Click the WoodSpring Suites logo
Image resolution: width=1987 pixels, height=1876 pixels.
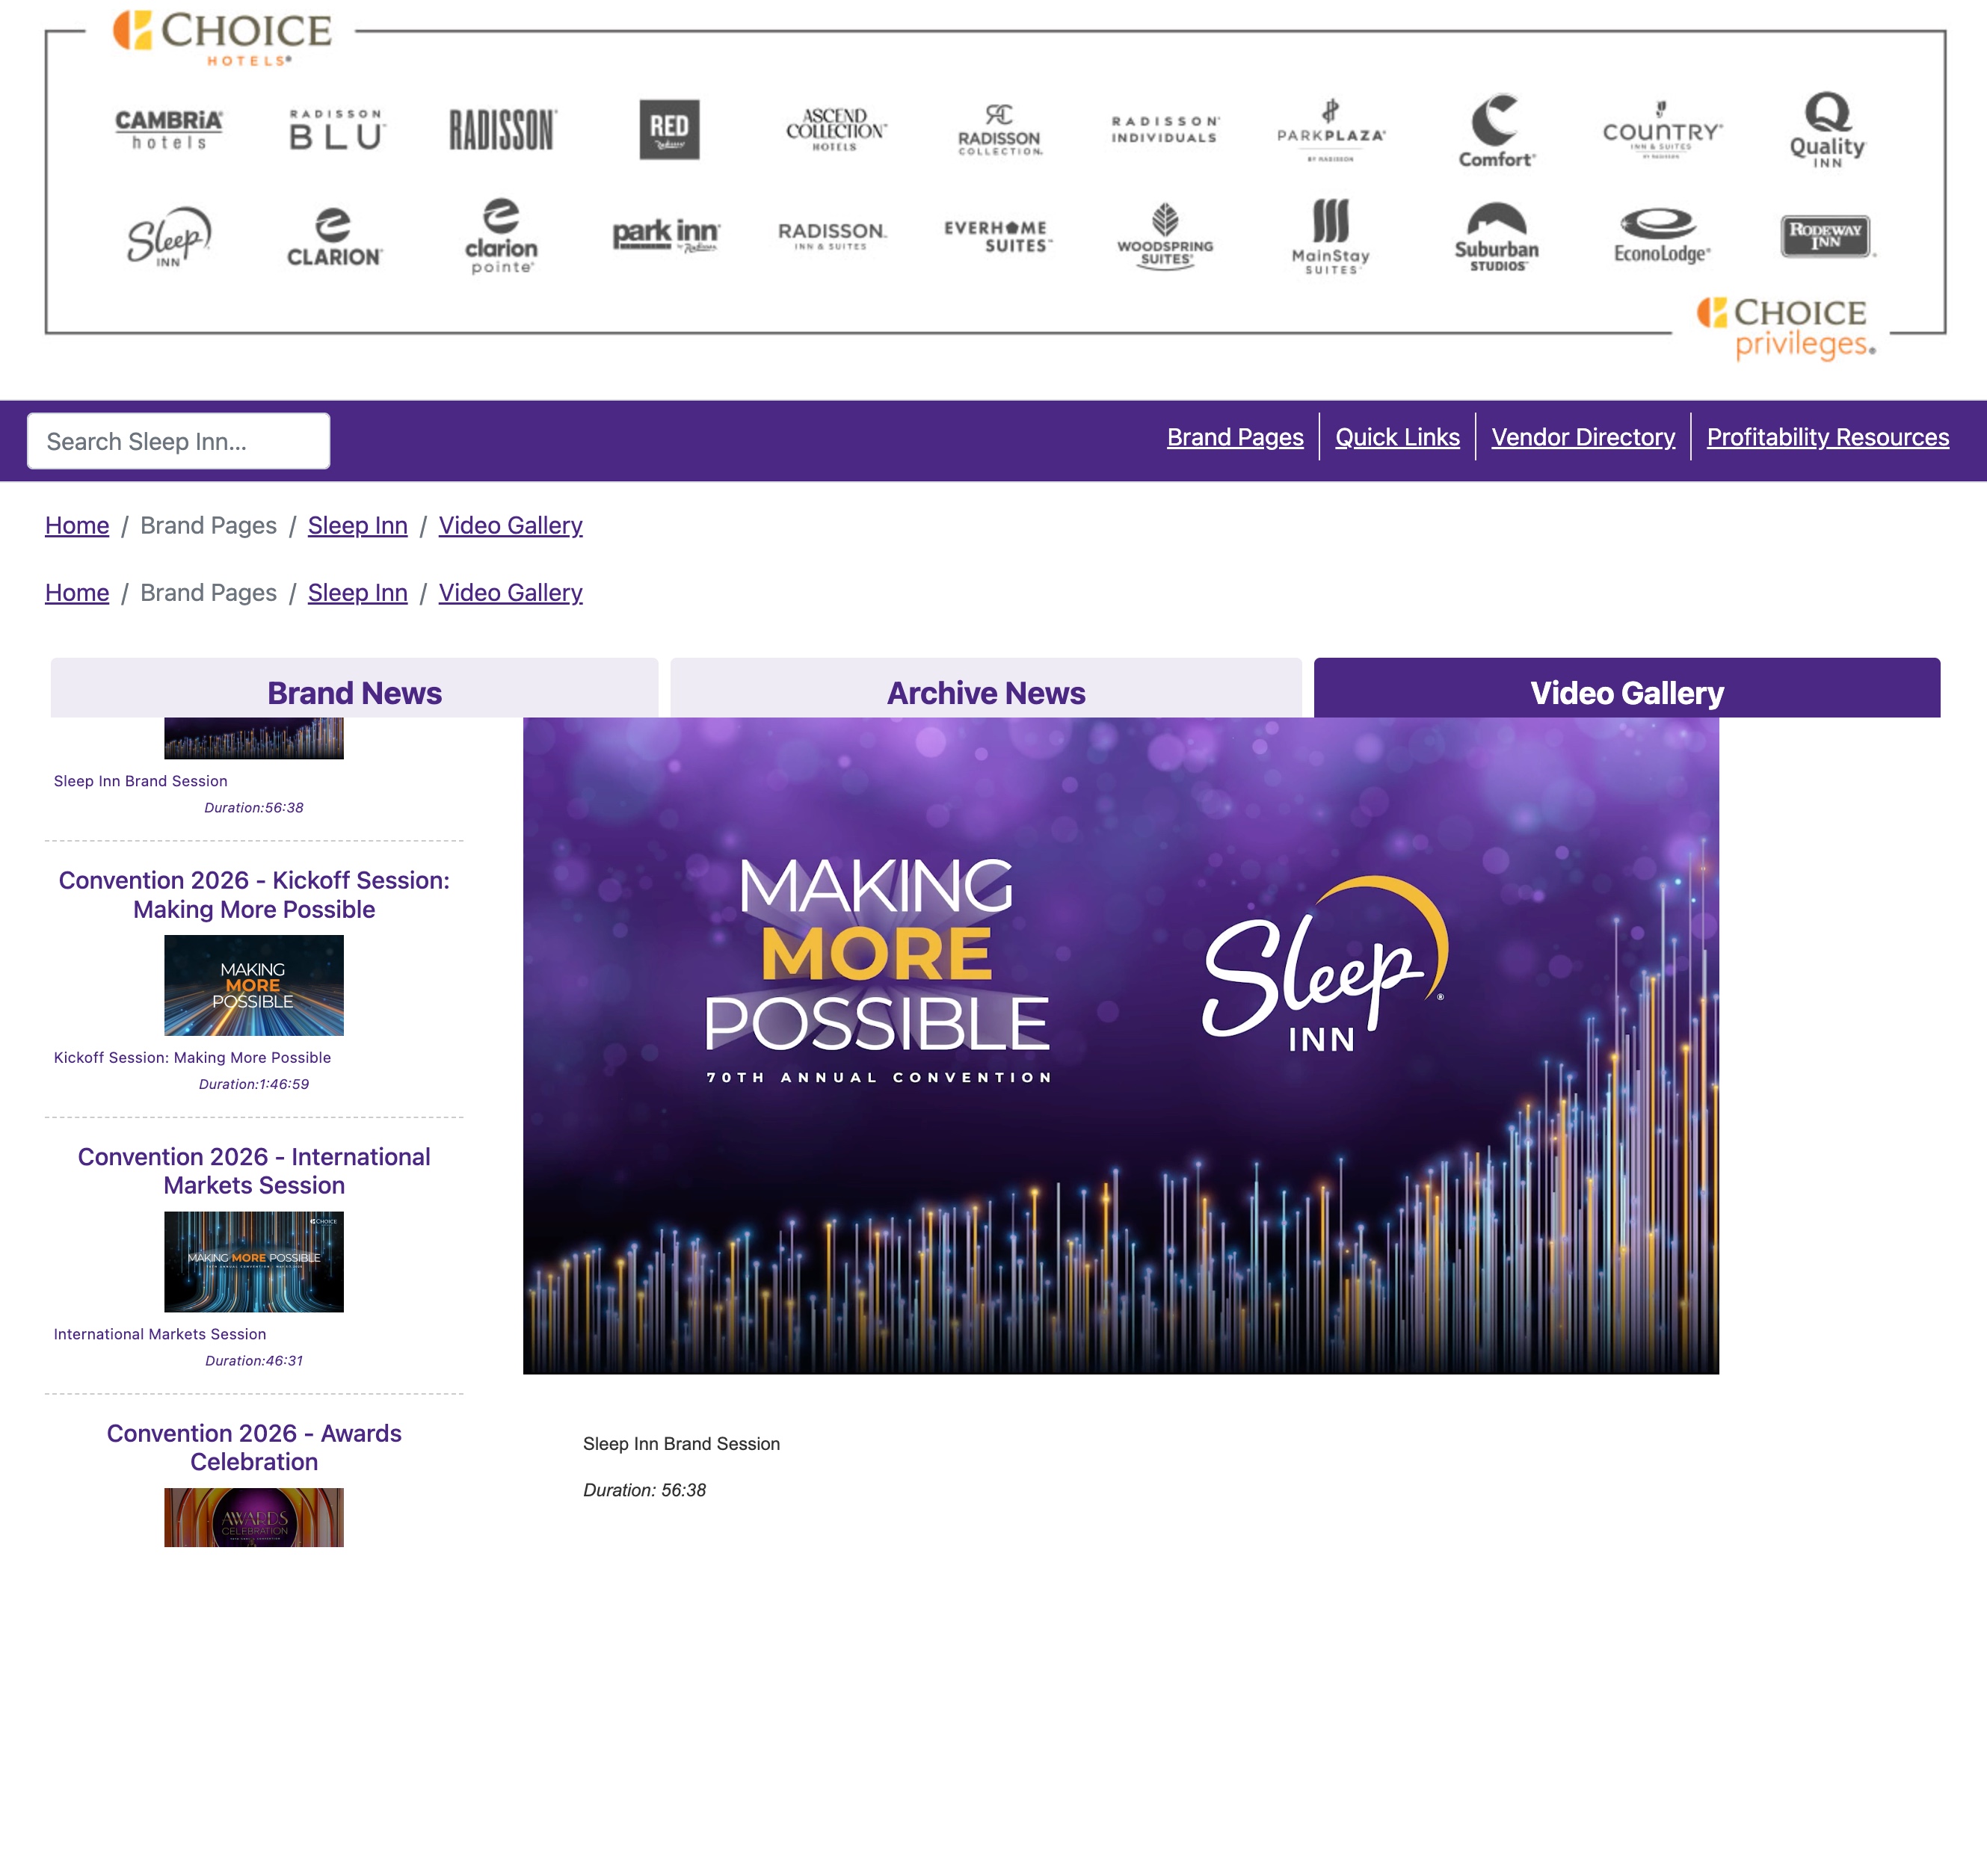click(1165, 237)
